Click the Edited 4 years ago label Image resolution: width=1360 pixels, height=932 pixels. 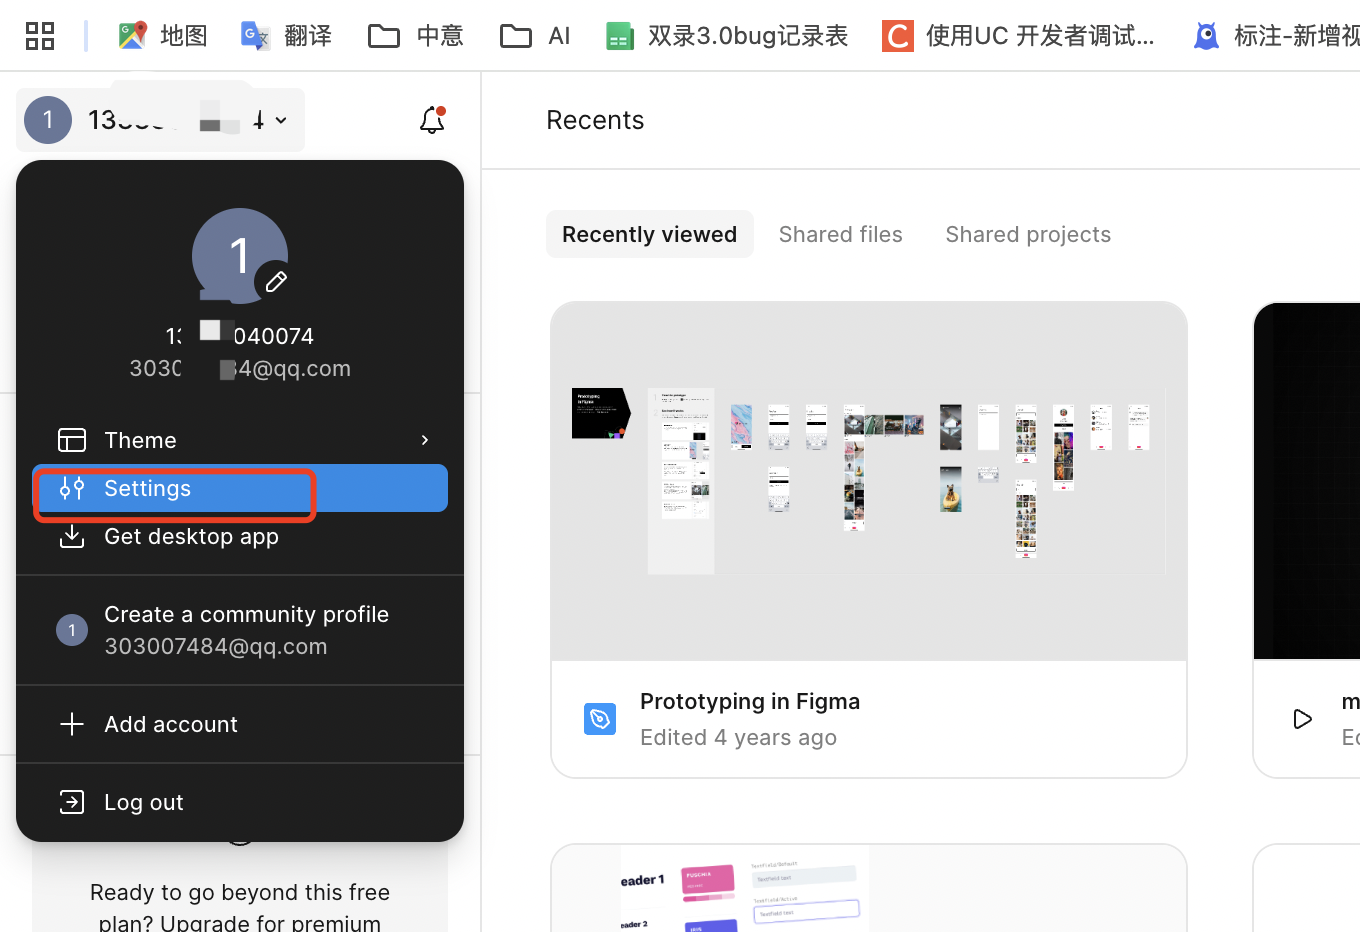[739, 737]
